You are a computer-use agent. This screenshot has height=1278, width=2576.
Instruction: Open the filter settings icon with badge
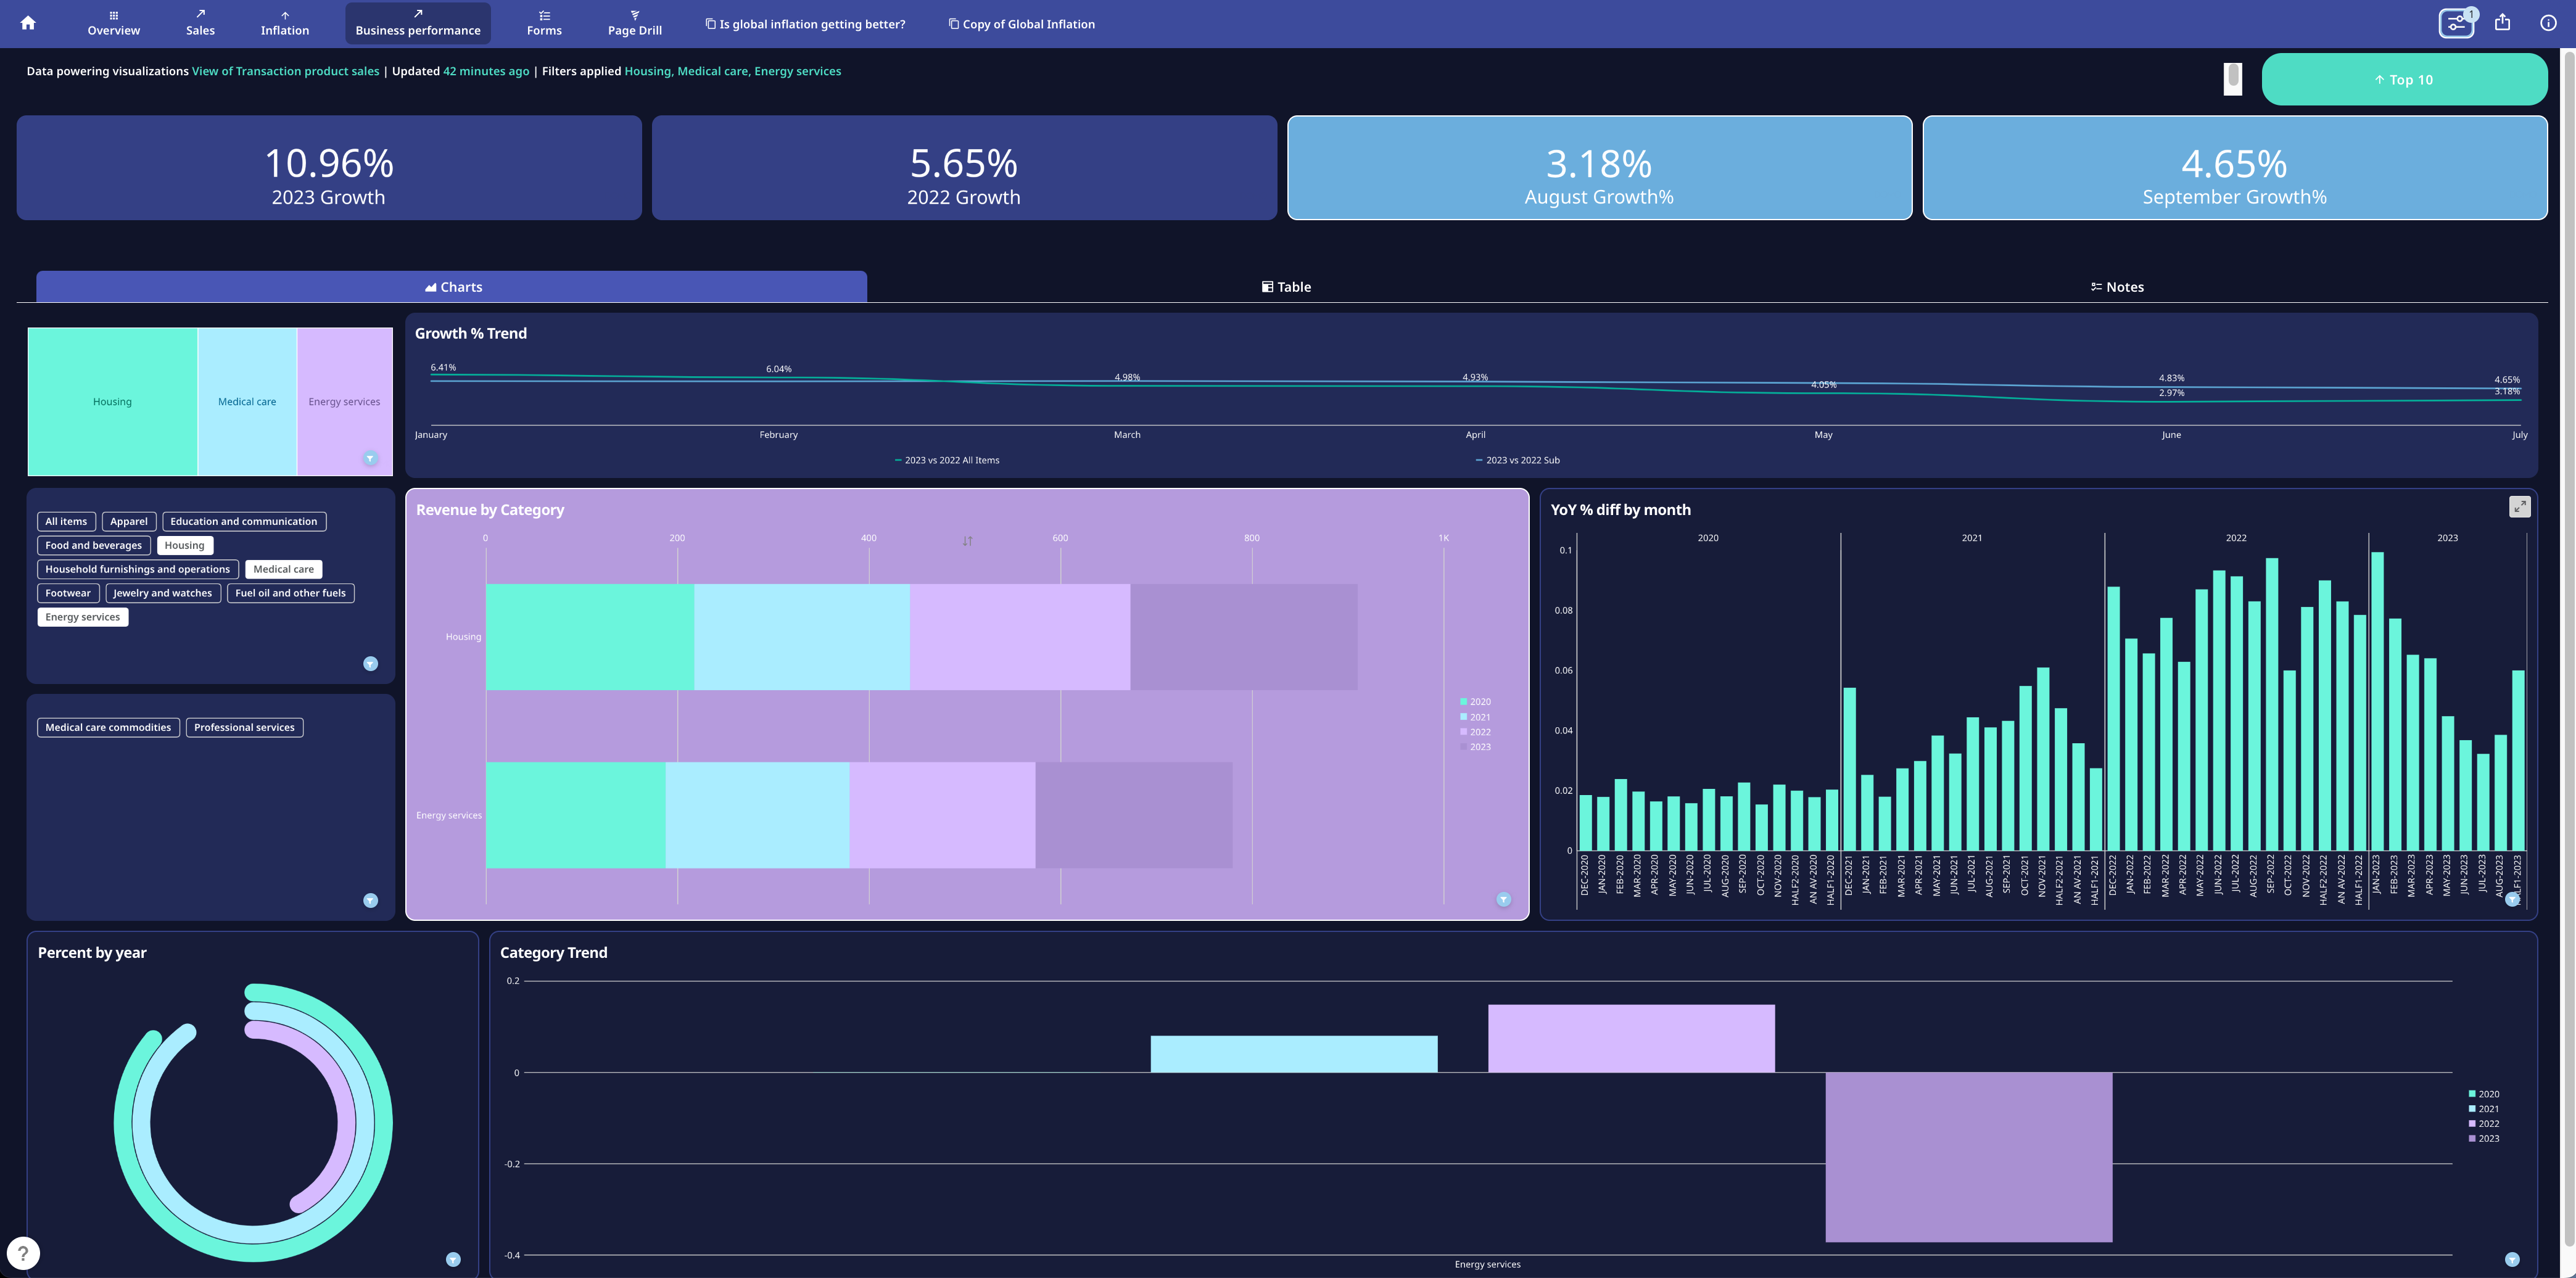[x=2456, y=23]
